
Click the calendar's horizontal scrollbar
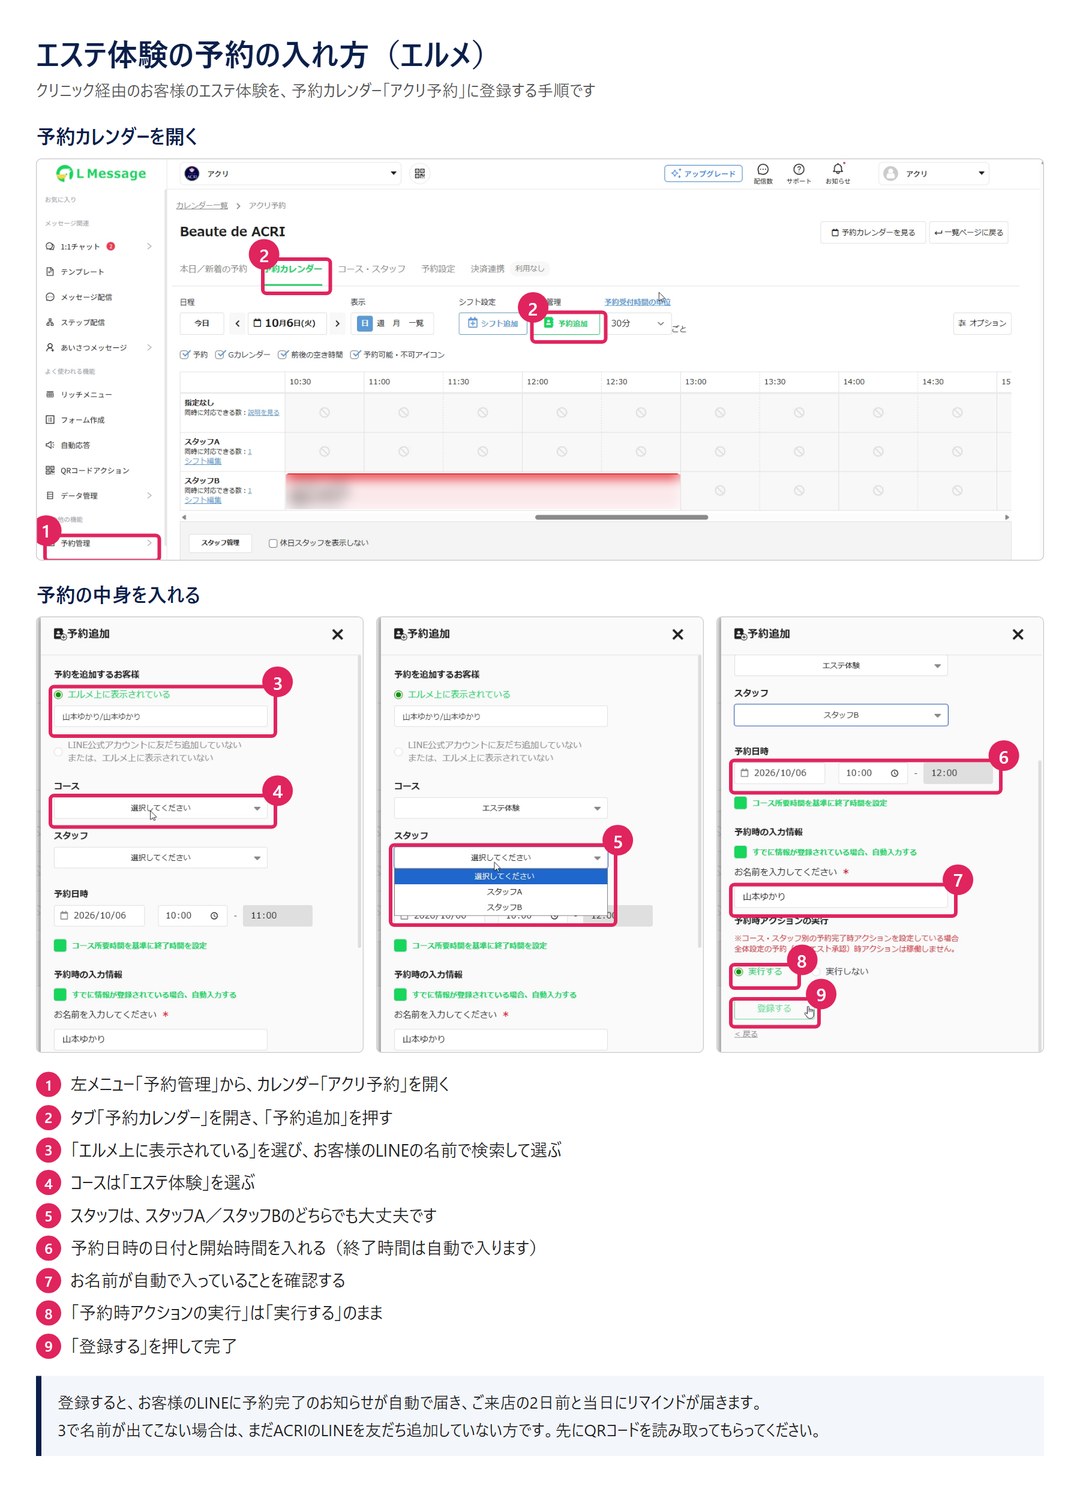[621, 517]
